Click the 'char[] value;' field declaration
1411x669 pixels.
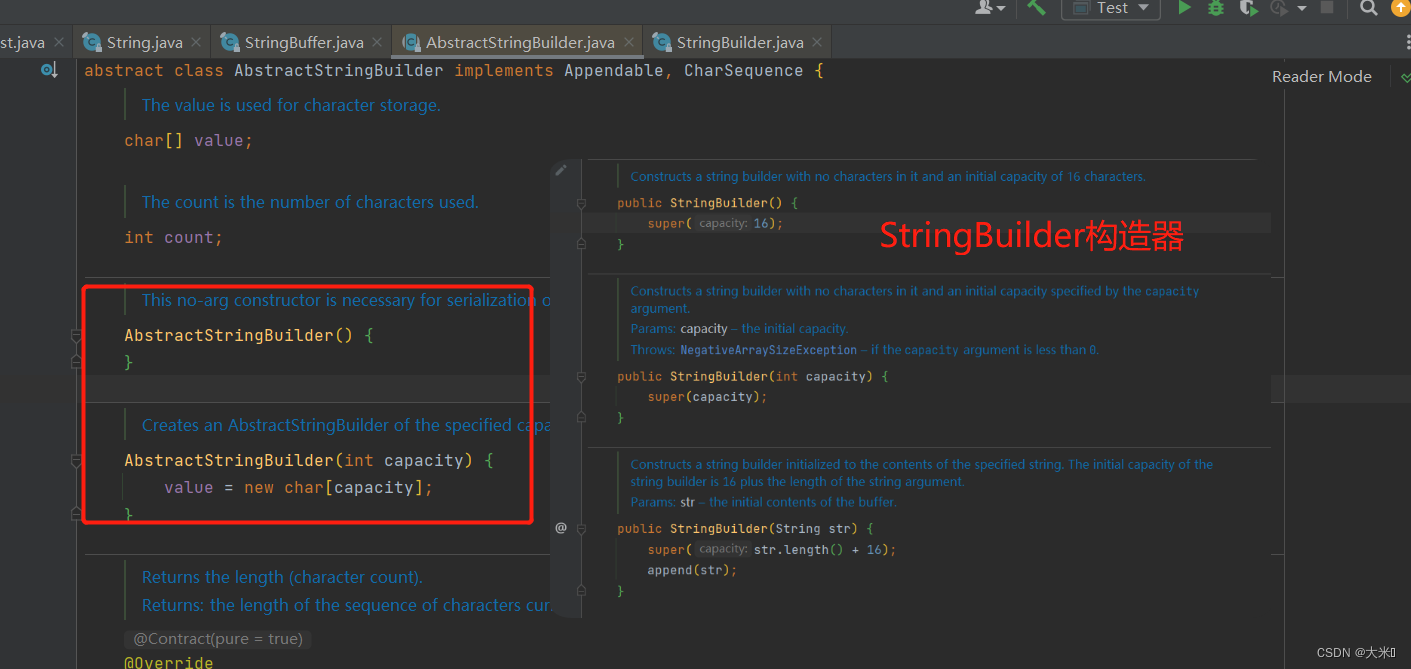click(189, 141)
